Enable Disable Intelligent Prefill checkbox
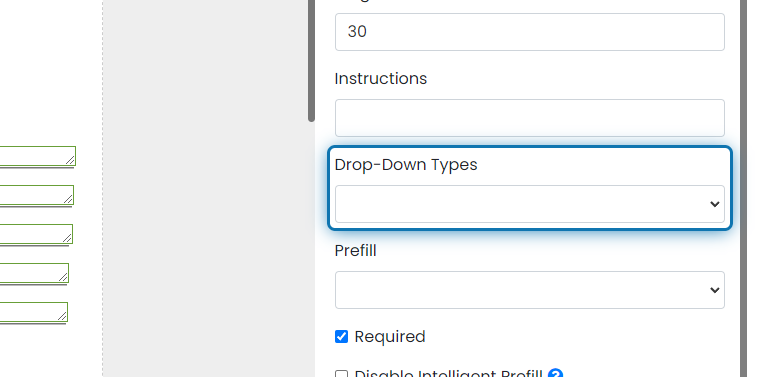Viewport: 768px width, 377px height. pyautogui.click(x=341, y=375)
